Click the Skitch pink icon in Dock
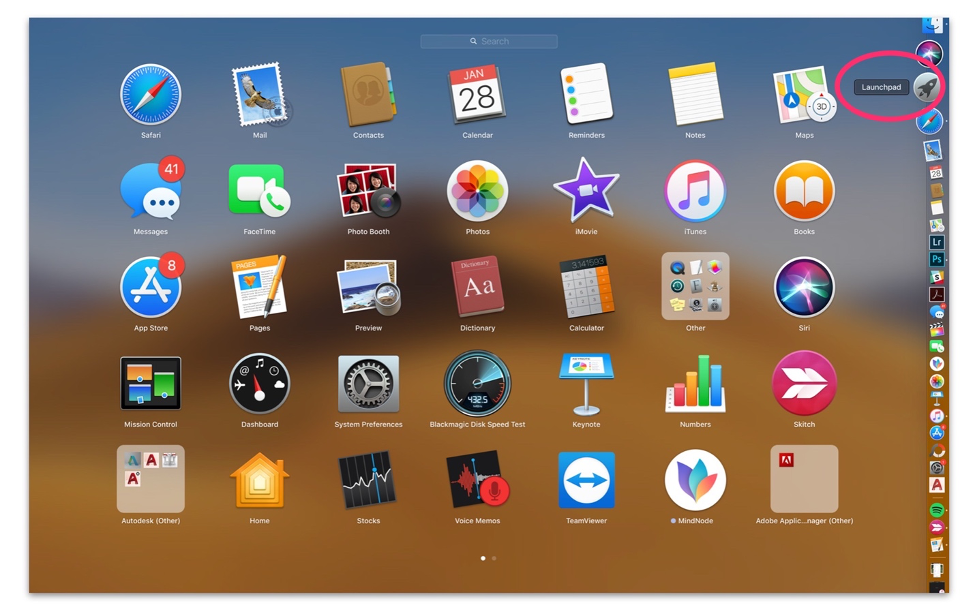 [937, 527]
